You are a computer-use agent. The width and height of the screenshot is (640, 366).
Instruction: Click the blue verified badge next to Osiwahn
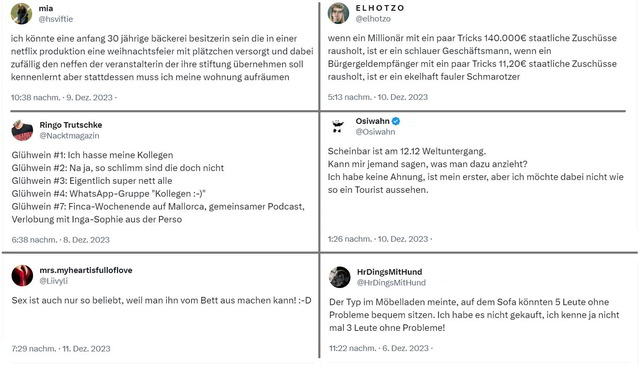(396, 121)
